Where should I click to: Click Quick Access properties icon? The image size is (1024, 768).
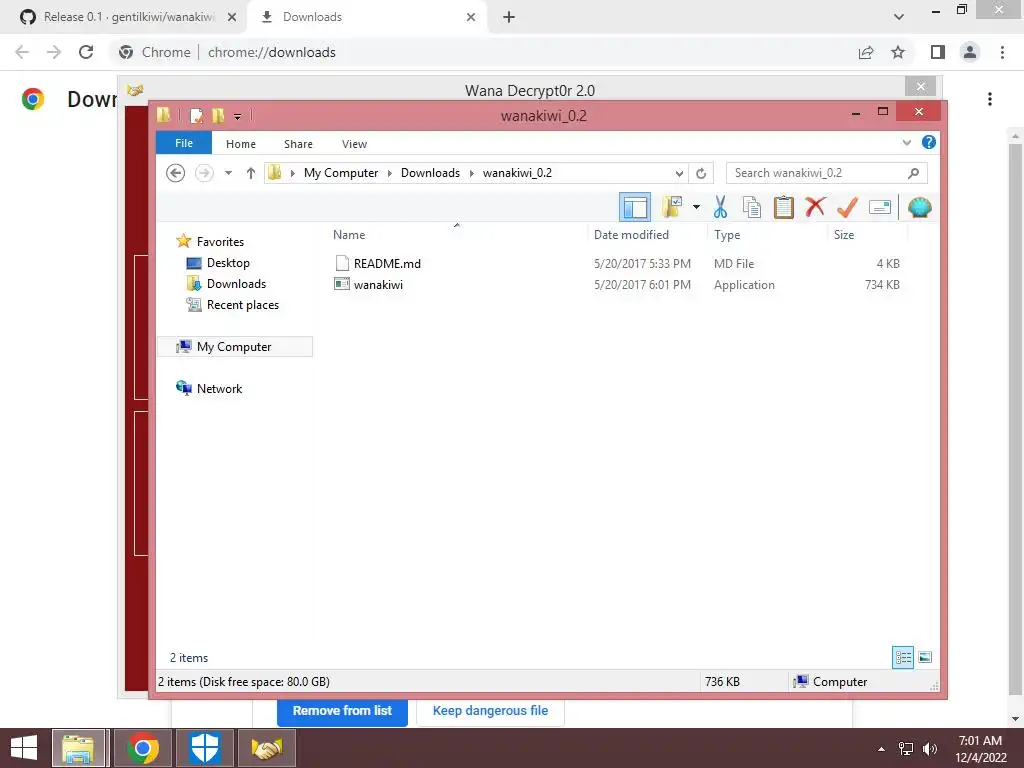196,116
